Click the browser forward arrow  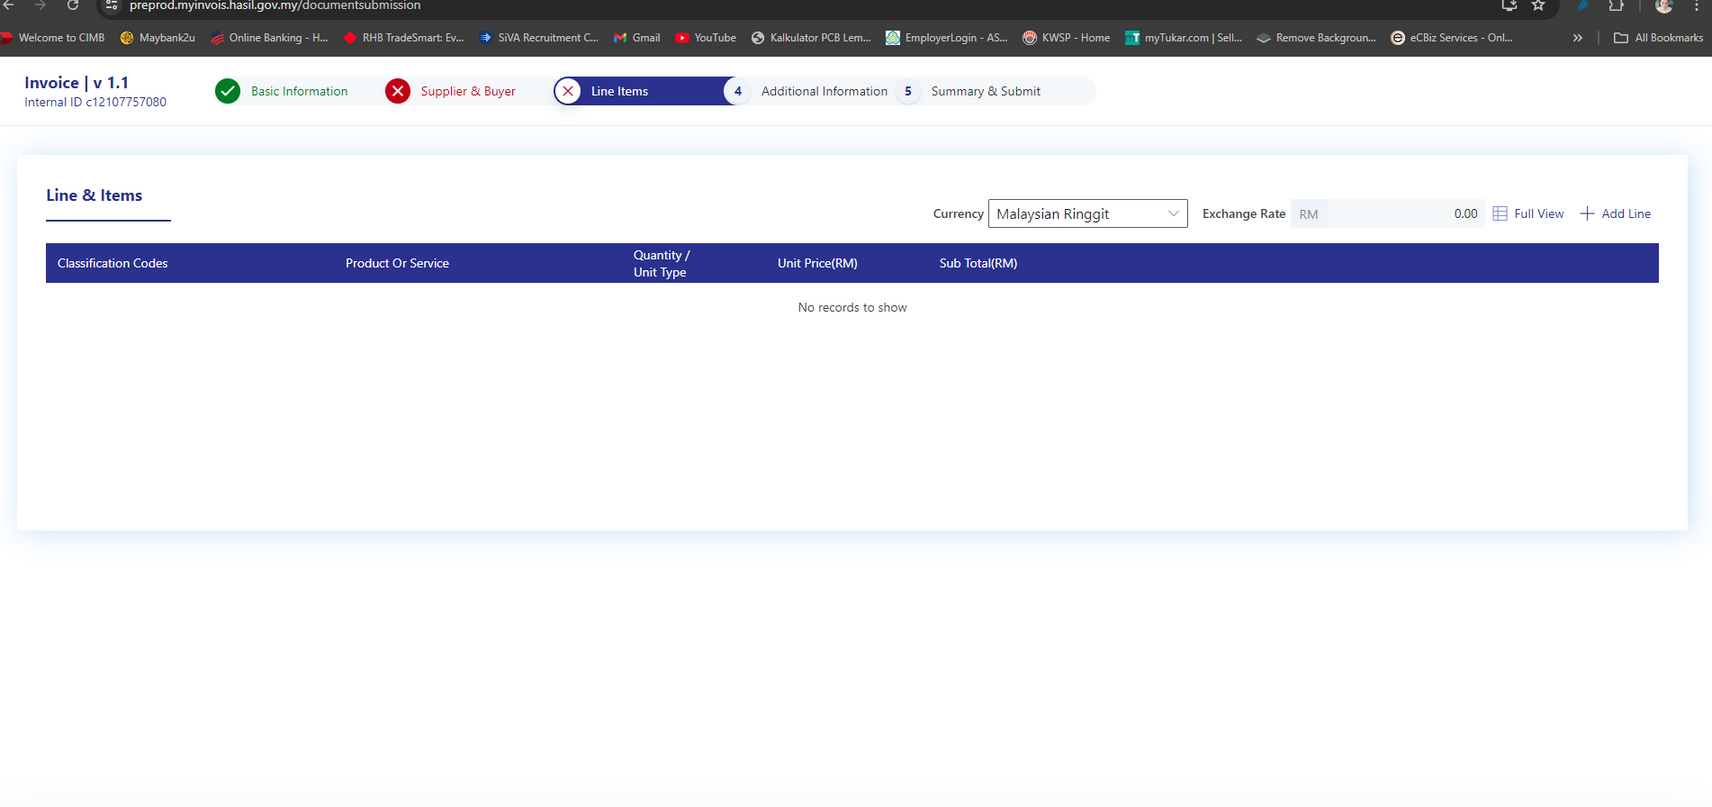[x=41, y=6]
